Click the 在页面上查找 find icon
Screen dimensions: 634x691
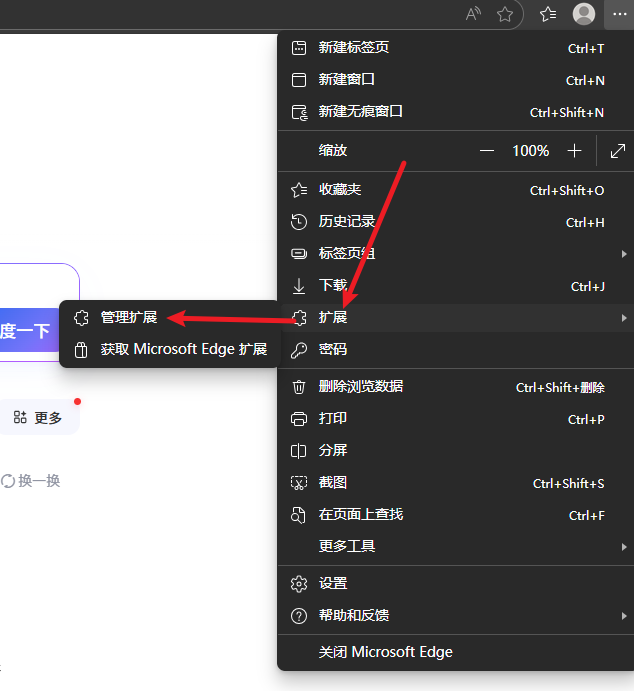298,515
